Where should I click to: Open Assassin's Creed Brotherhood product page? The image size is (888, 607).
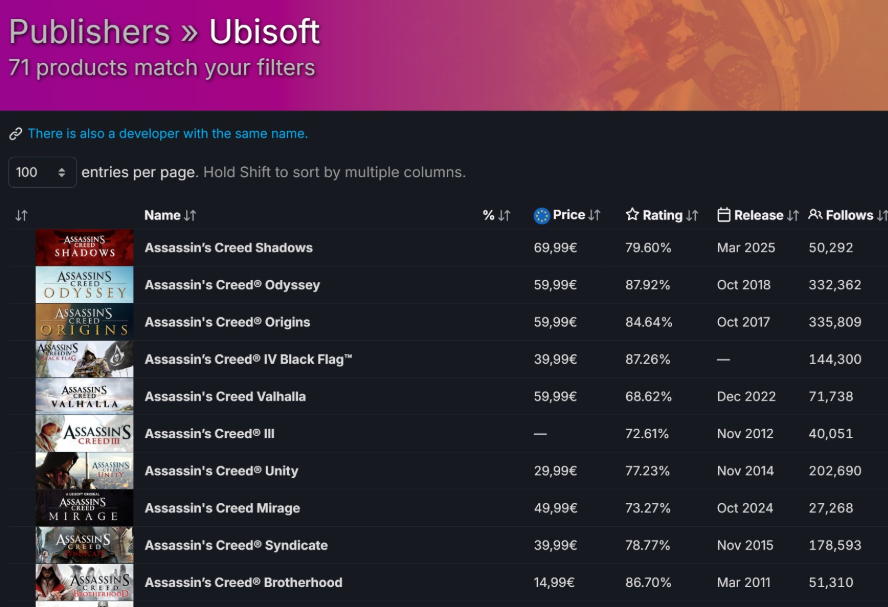point(244,583)
